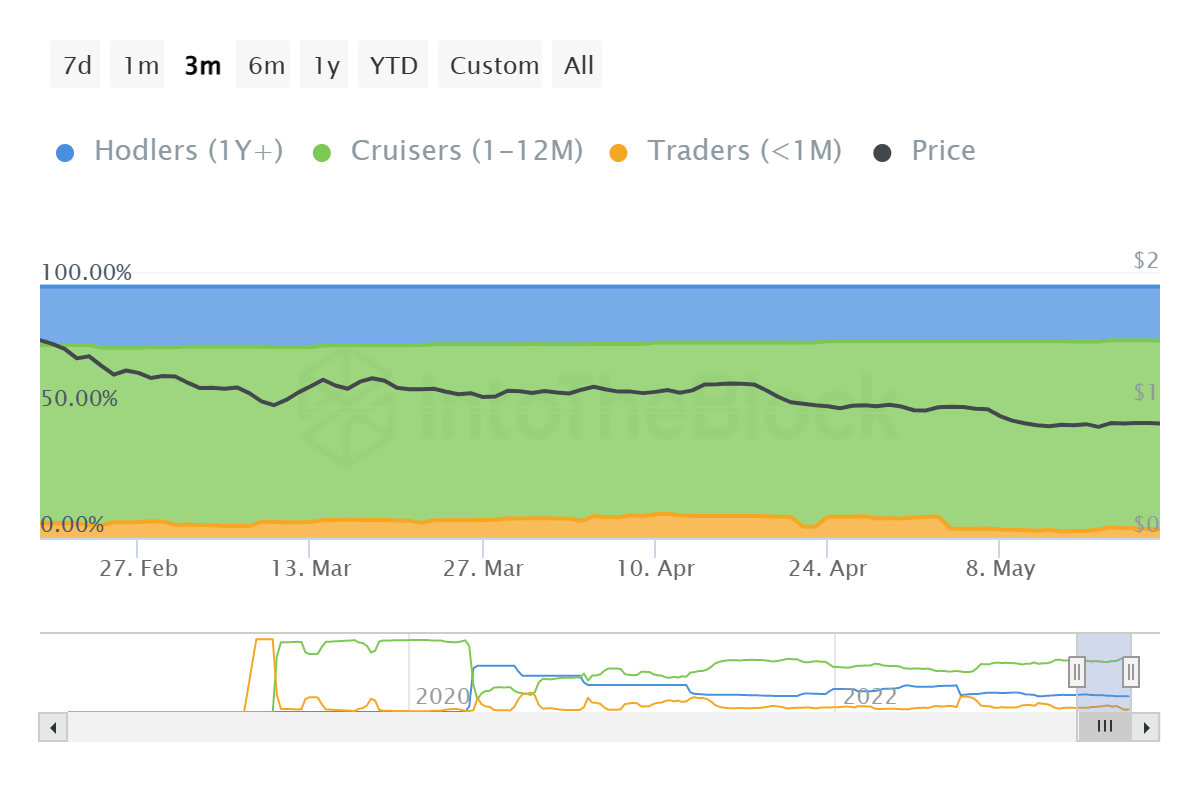Open the Custom date range option
The height and width of the screenshot is (800, 1200).
click(491, 64)
